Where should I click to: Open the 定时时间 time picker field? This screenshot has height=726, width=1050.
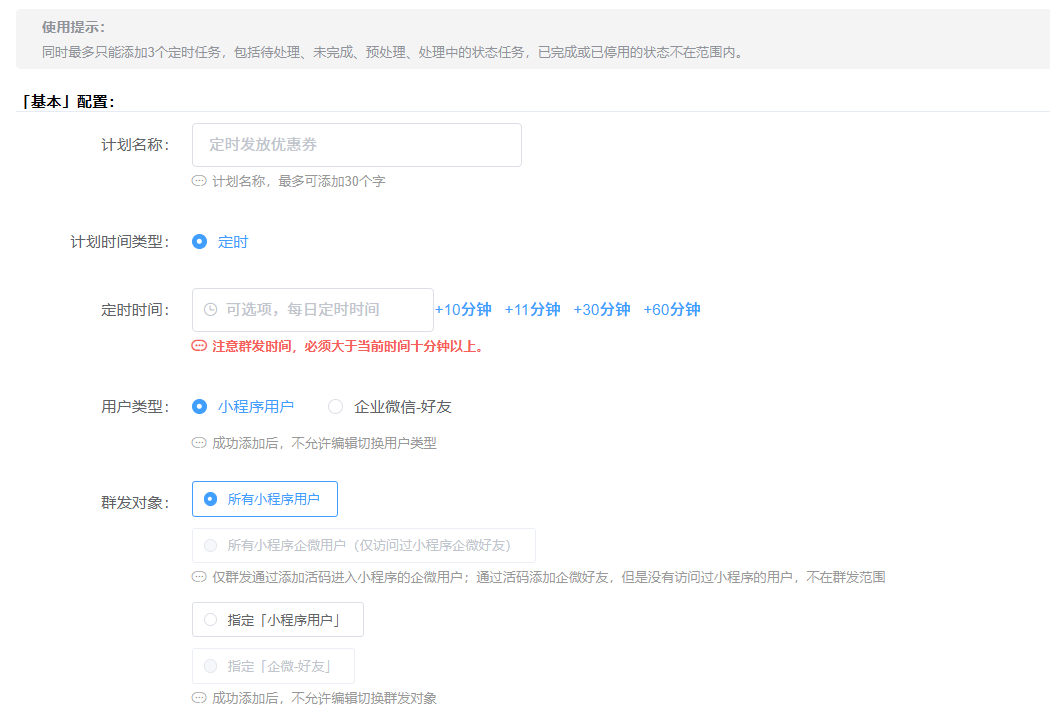coord(320,310)
